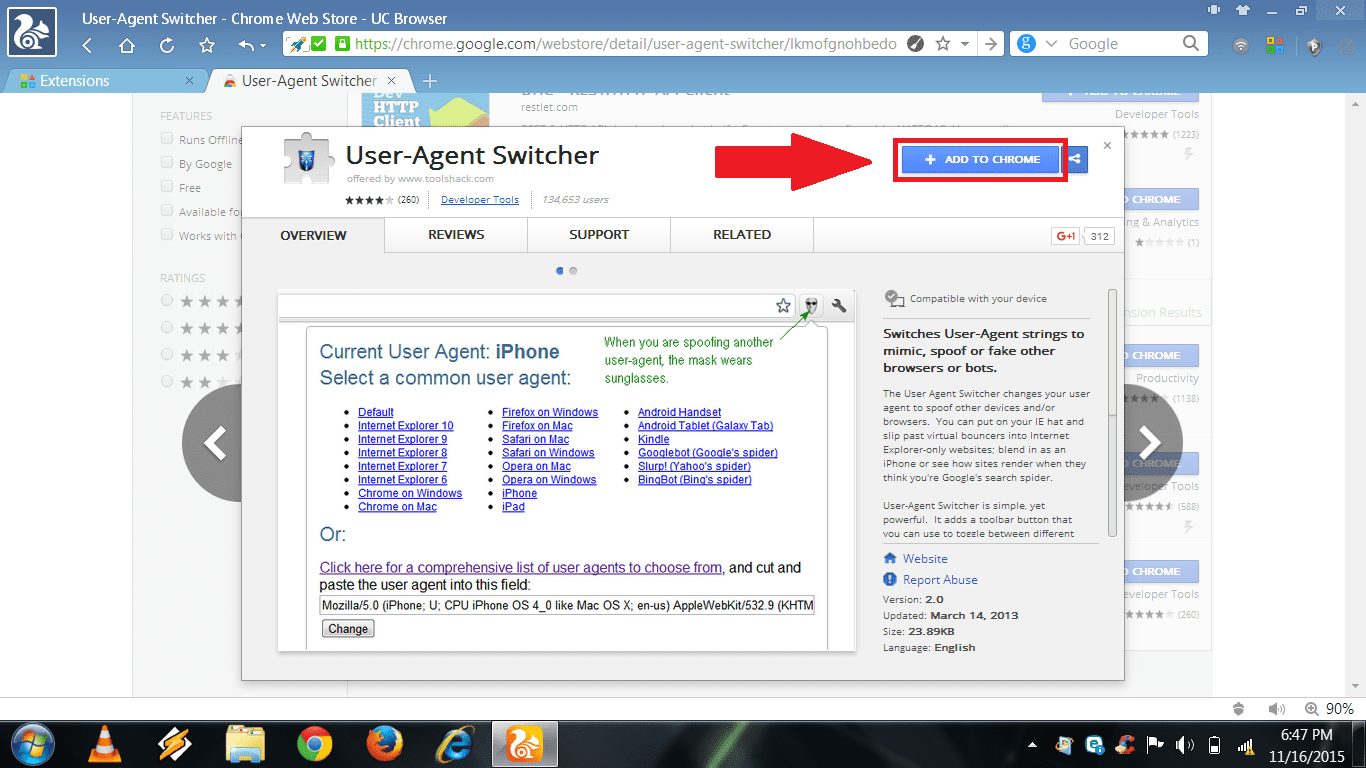Viewport: 1366px width, 768px height.
Task: Open the favorites star in toolbar
Action: [207, 45]
